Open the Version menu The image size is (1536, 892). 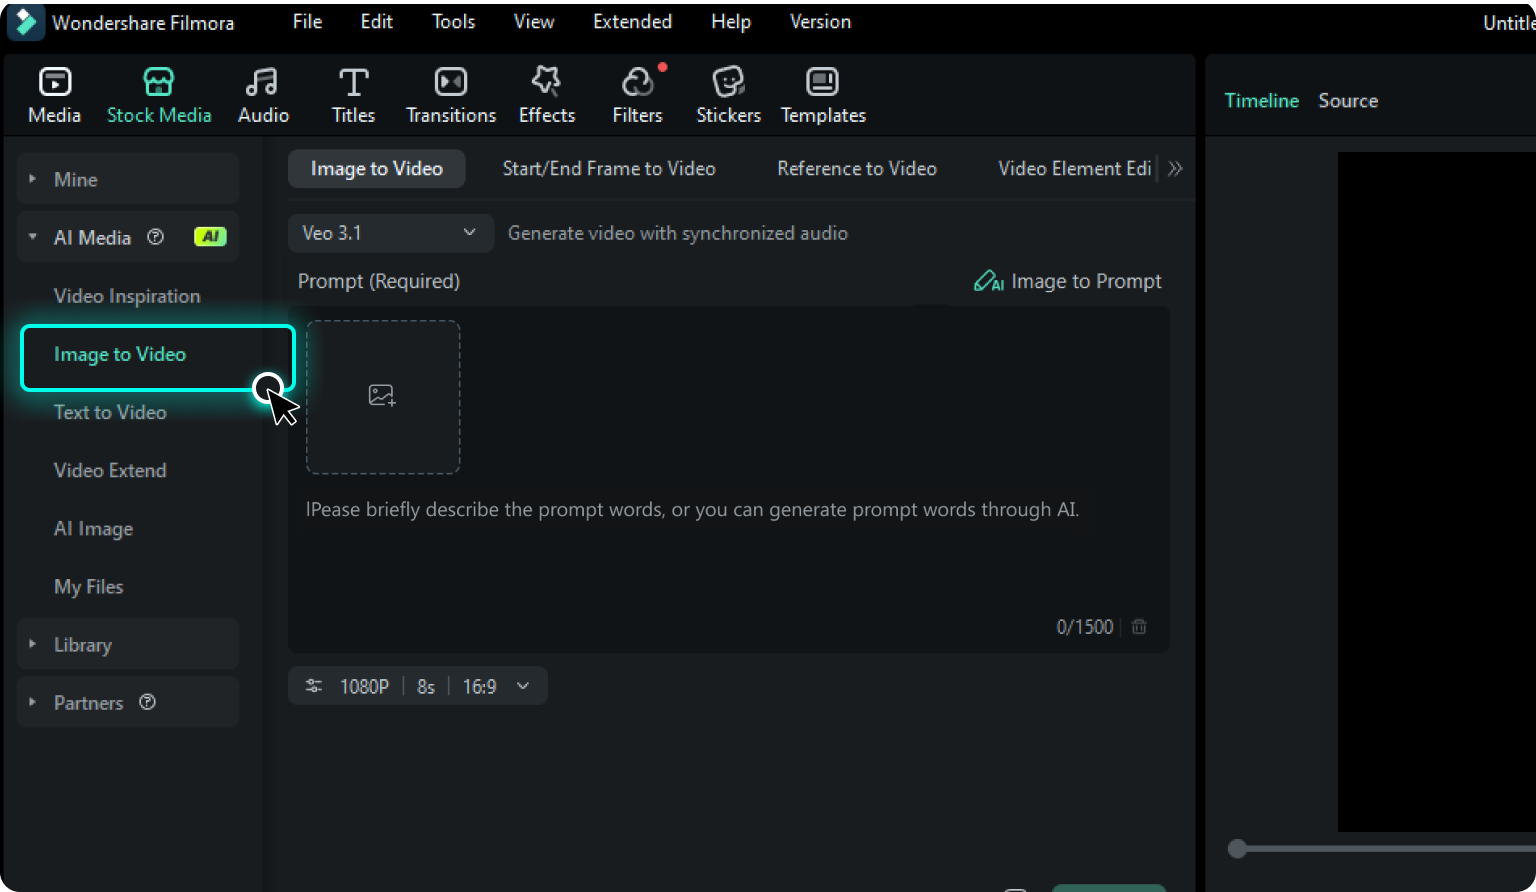click(x=820, y=22)
